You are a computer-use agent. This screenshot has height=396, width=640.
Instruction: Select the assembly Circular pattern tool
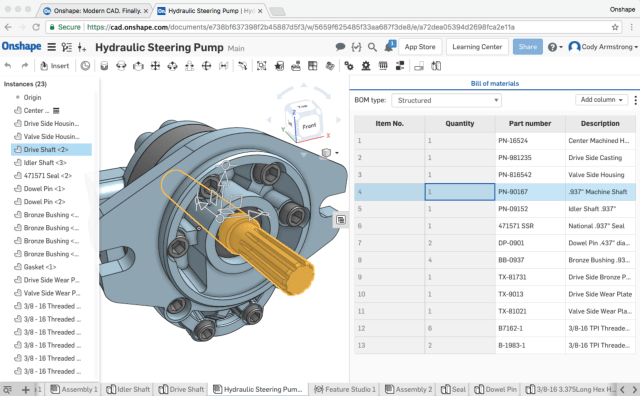point(330,66)
